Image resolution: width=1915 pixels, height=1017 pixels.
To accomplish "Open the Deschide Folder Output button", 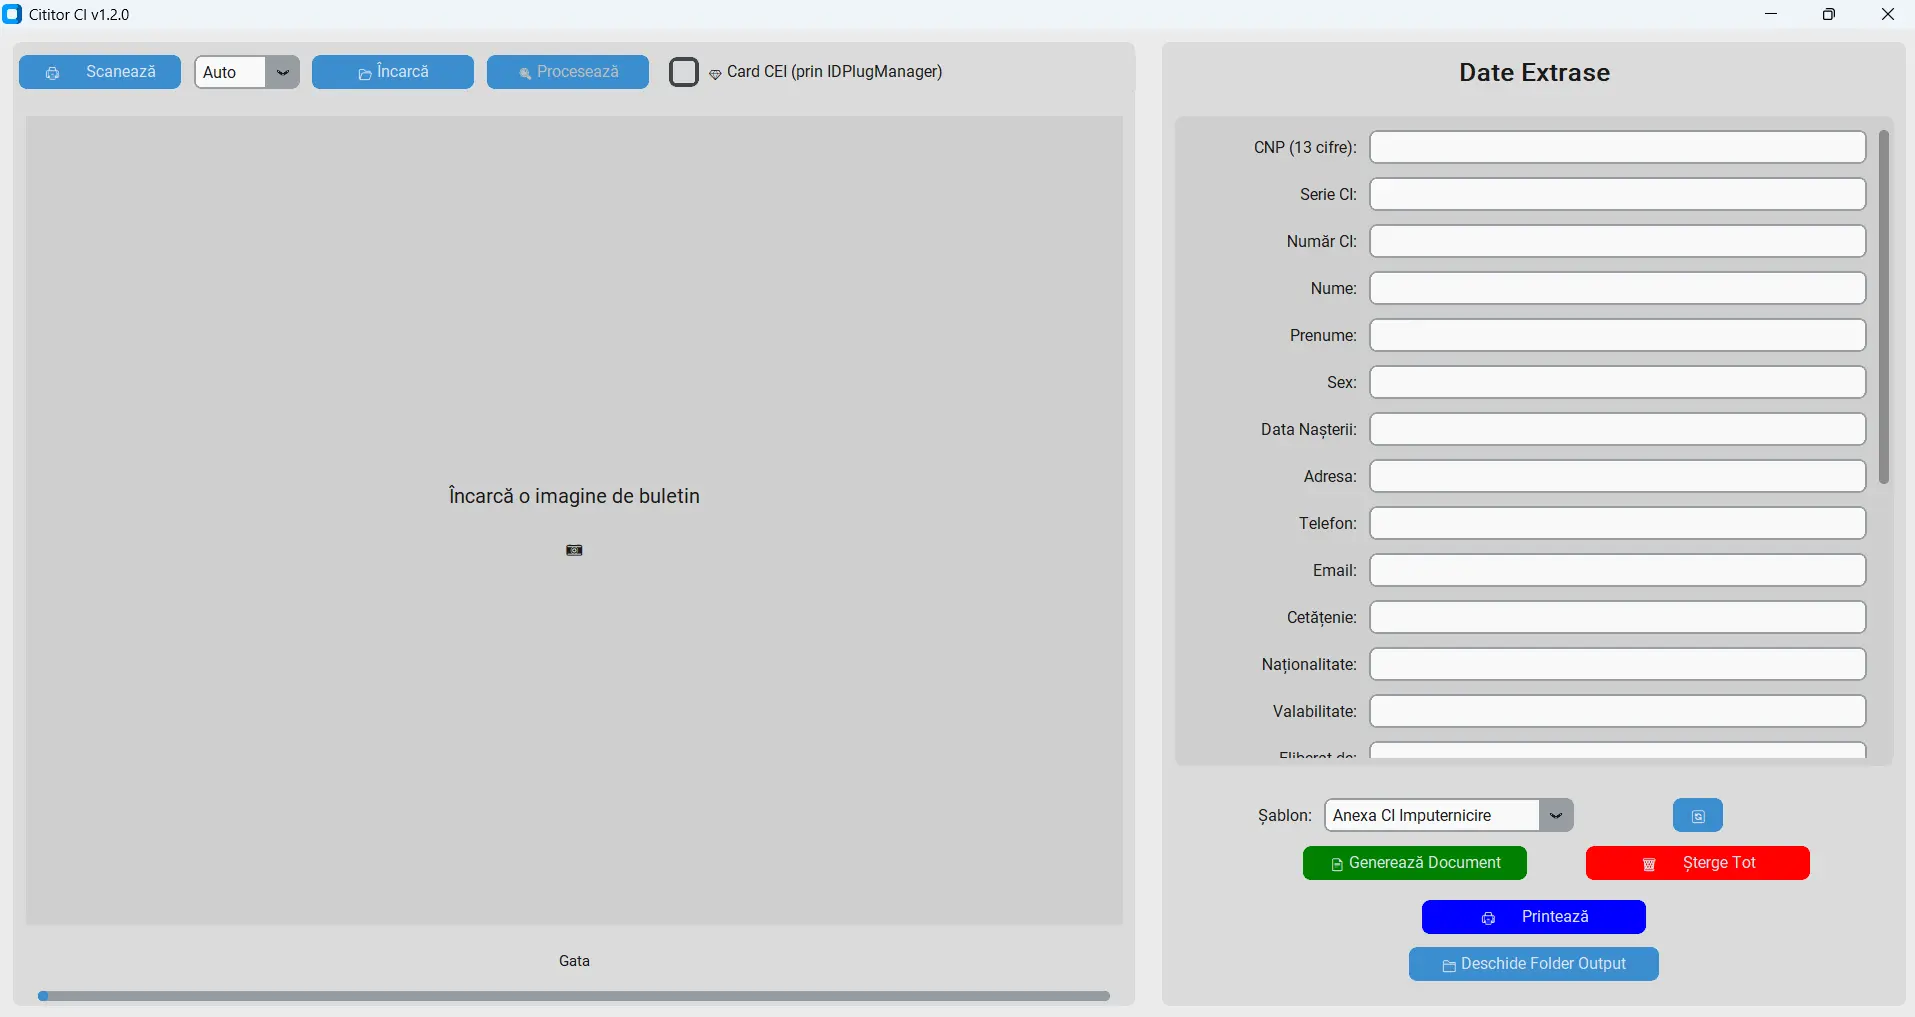I will tap(1533, 964).
